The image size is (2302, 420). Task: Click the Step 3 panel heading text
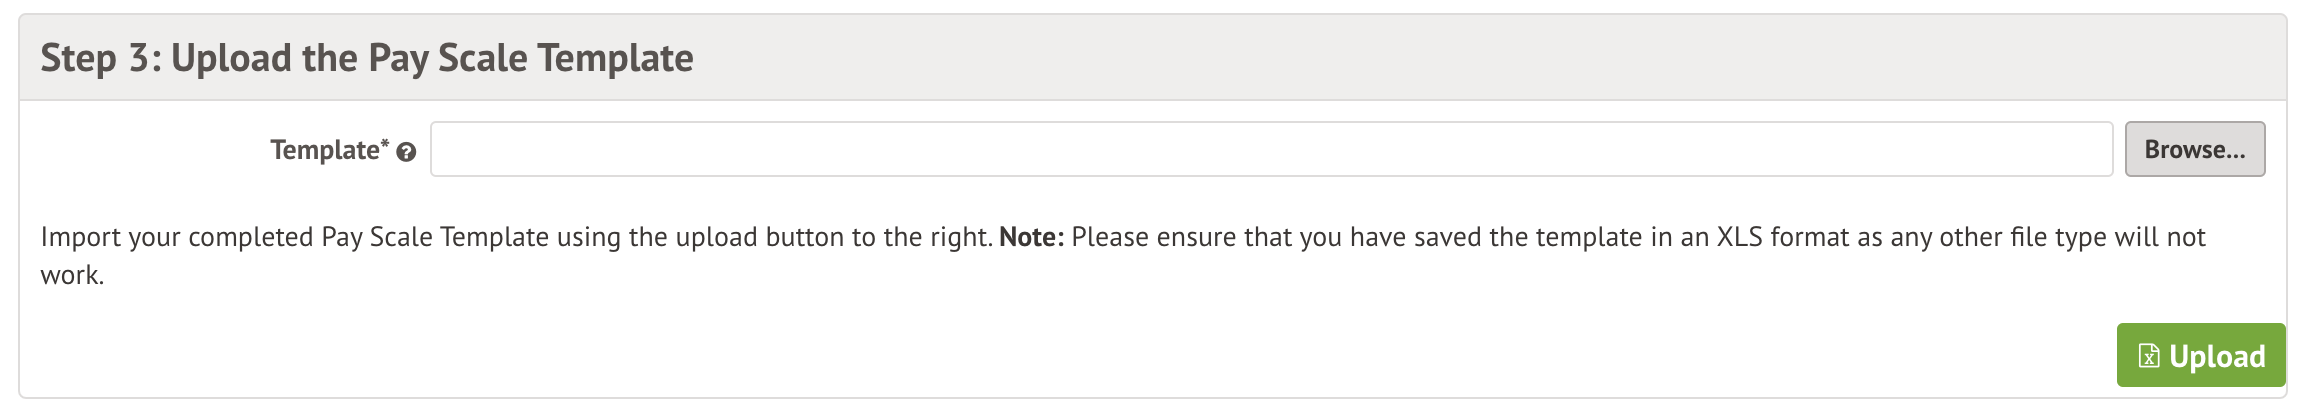366,58
